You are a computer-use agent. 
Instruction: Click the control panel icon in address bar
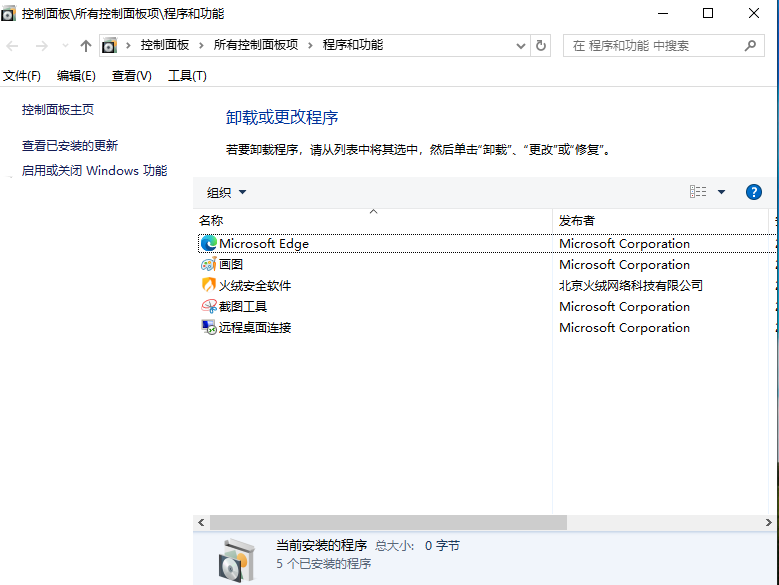click(109, 46)
